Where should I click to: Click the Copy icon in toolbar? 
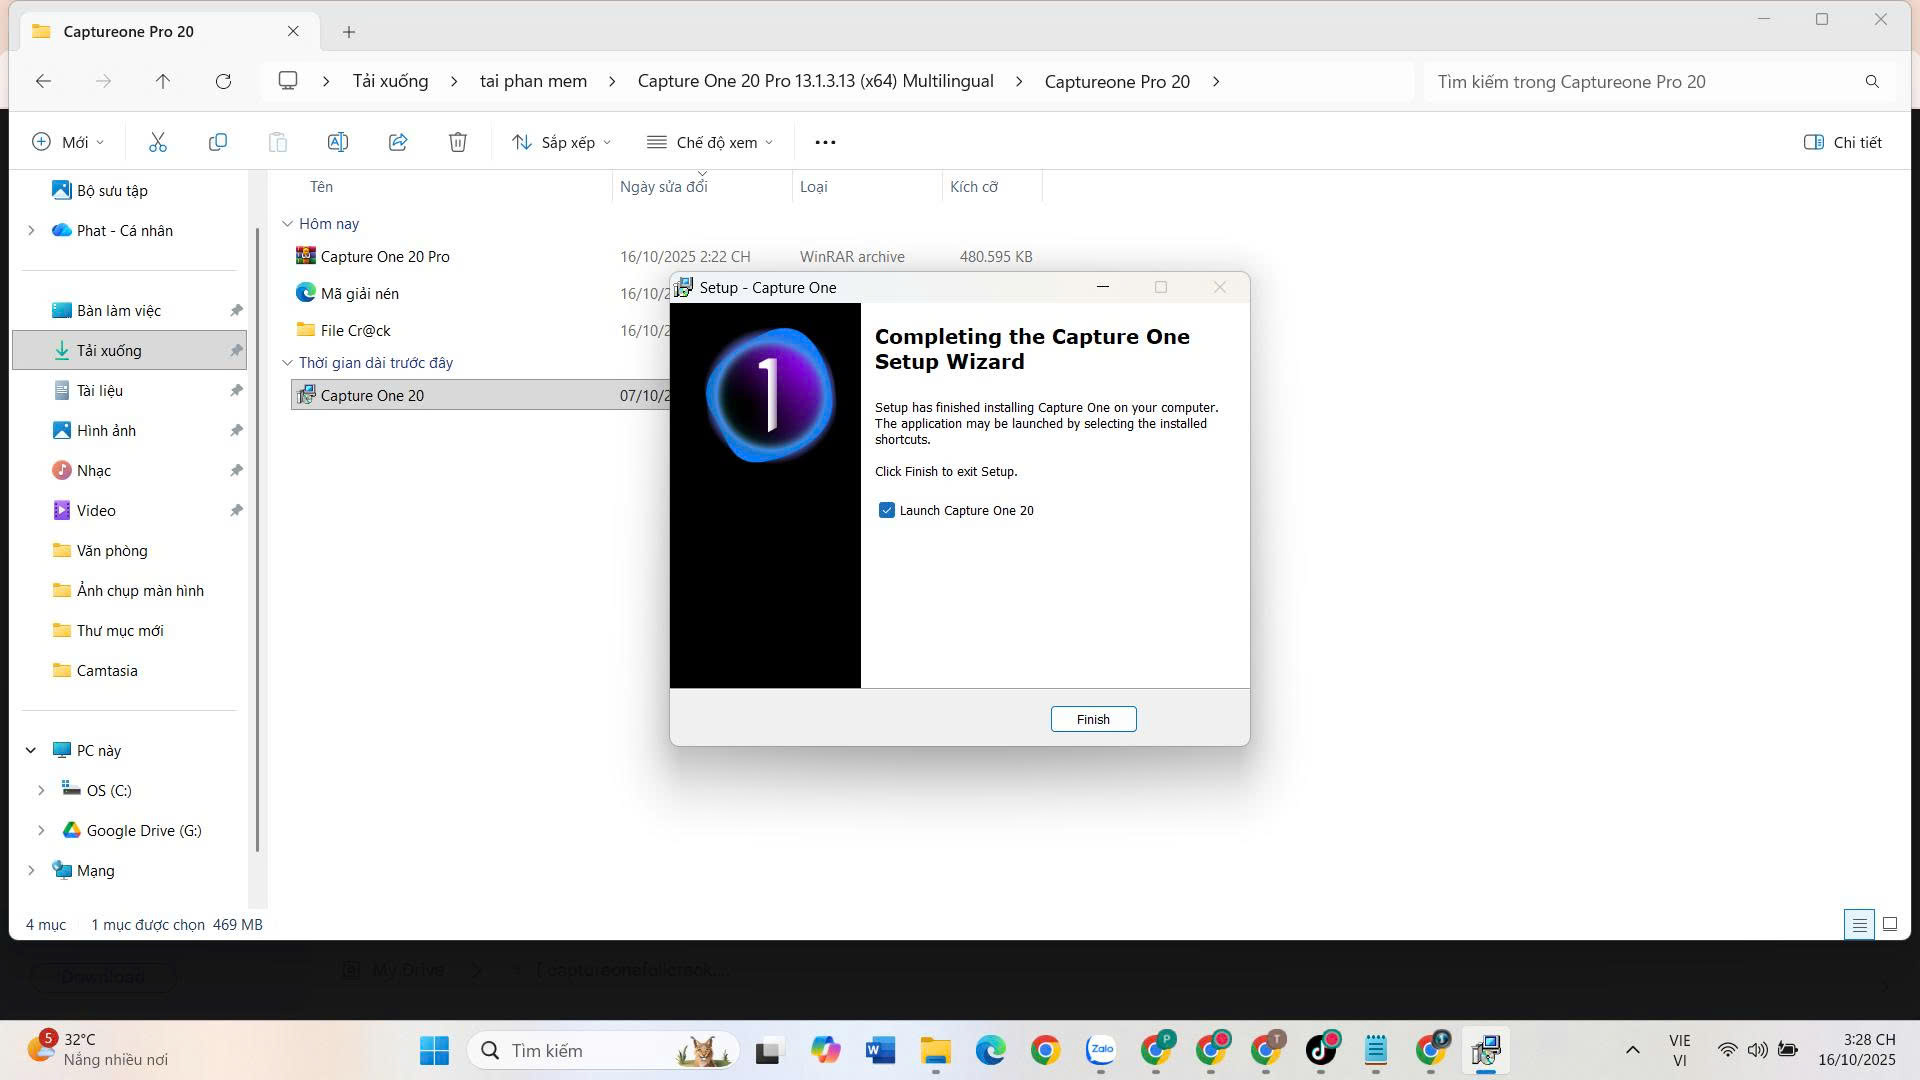[x=217, y=142]
